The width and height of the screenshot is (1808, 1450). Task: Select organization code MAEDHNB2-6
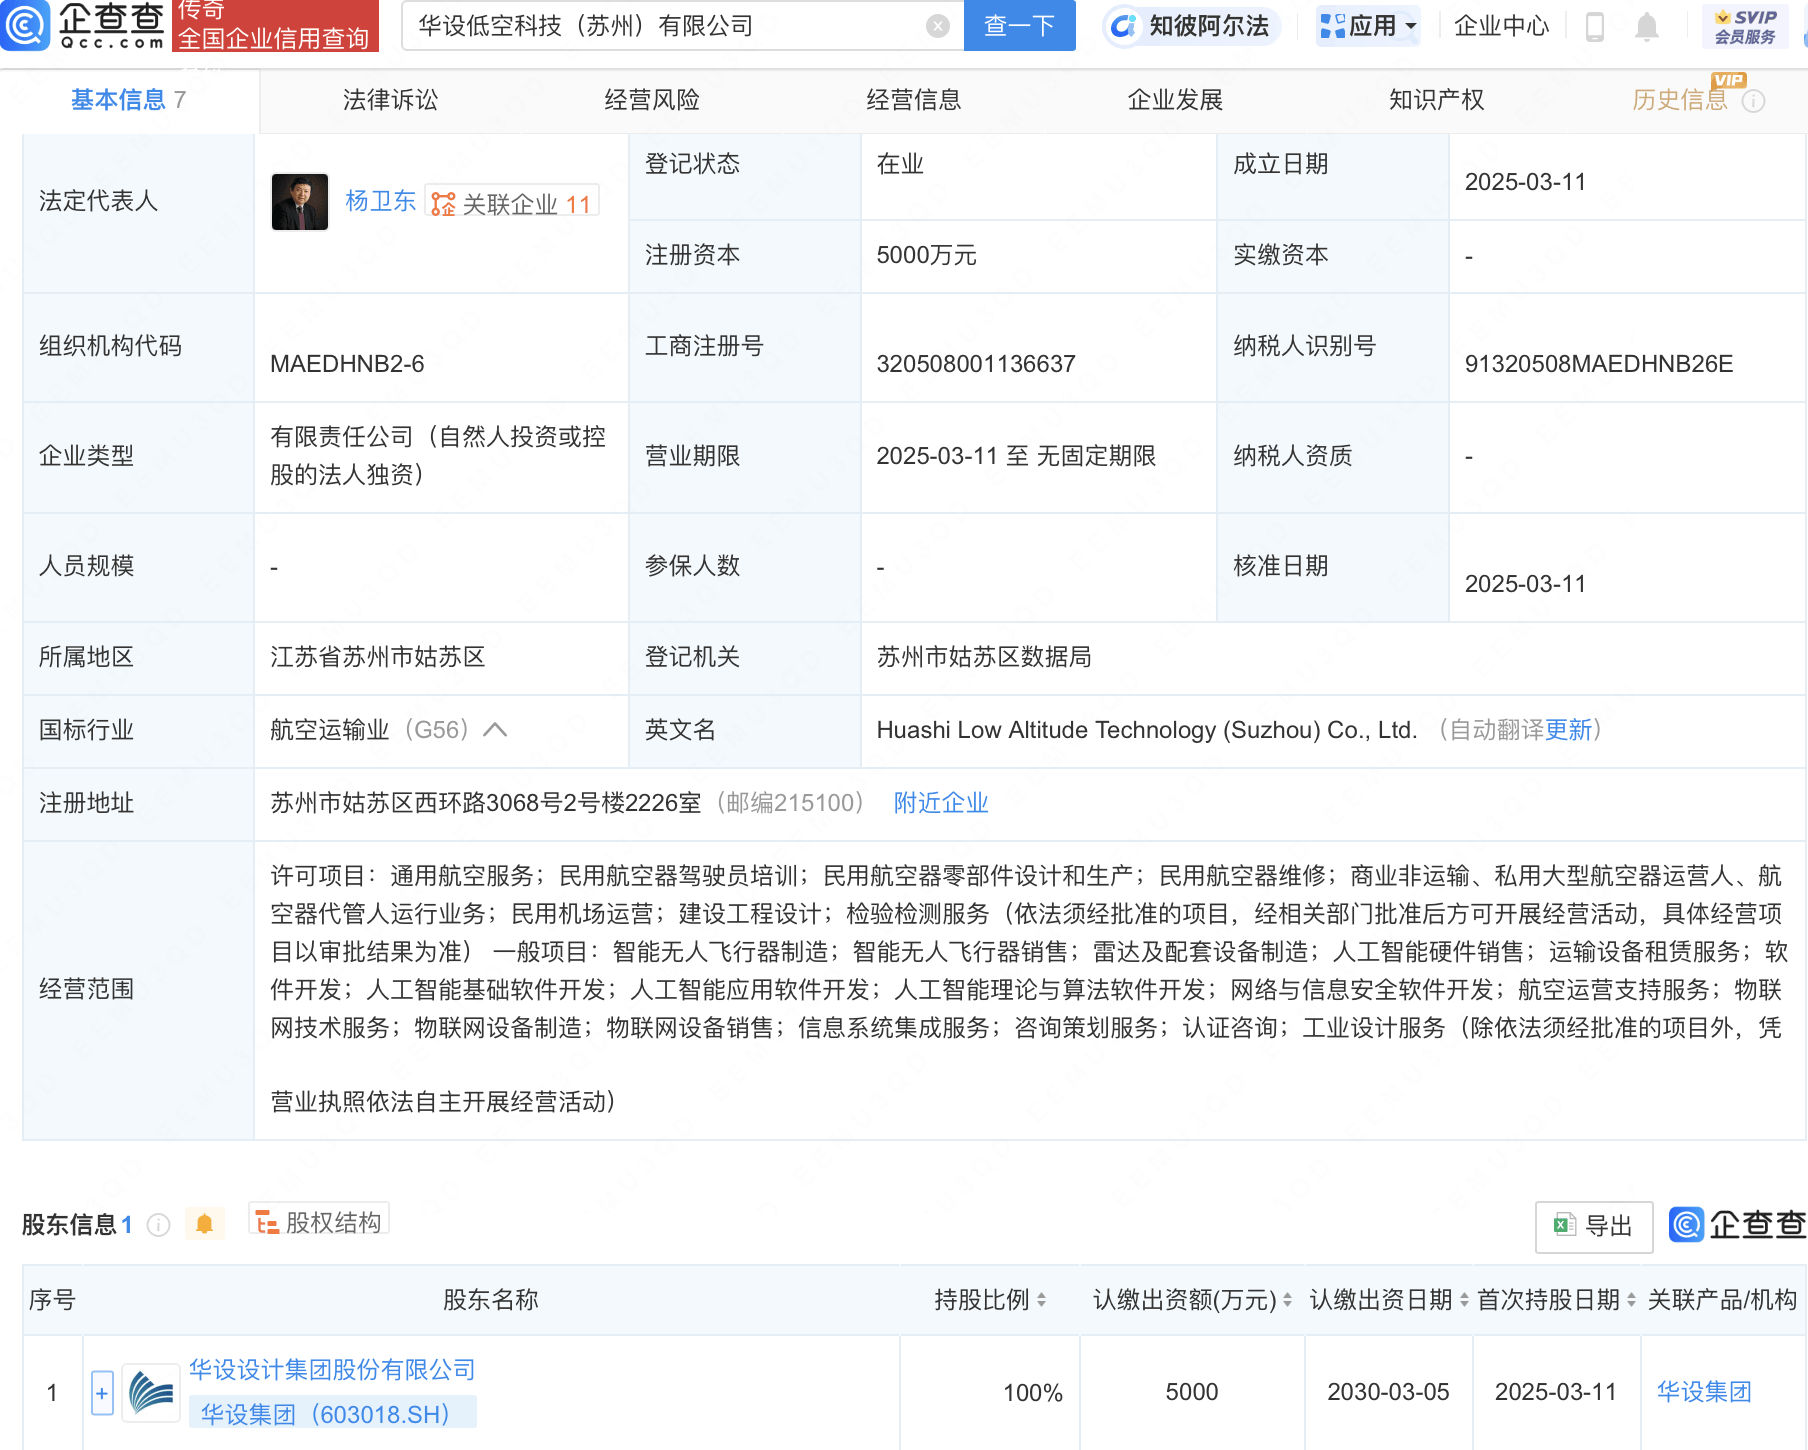(x=347, y=364)
